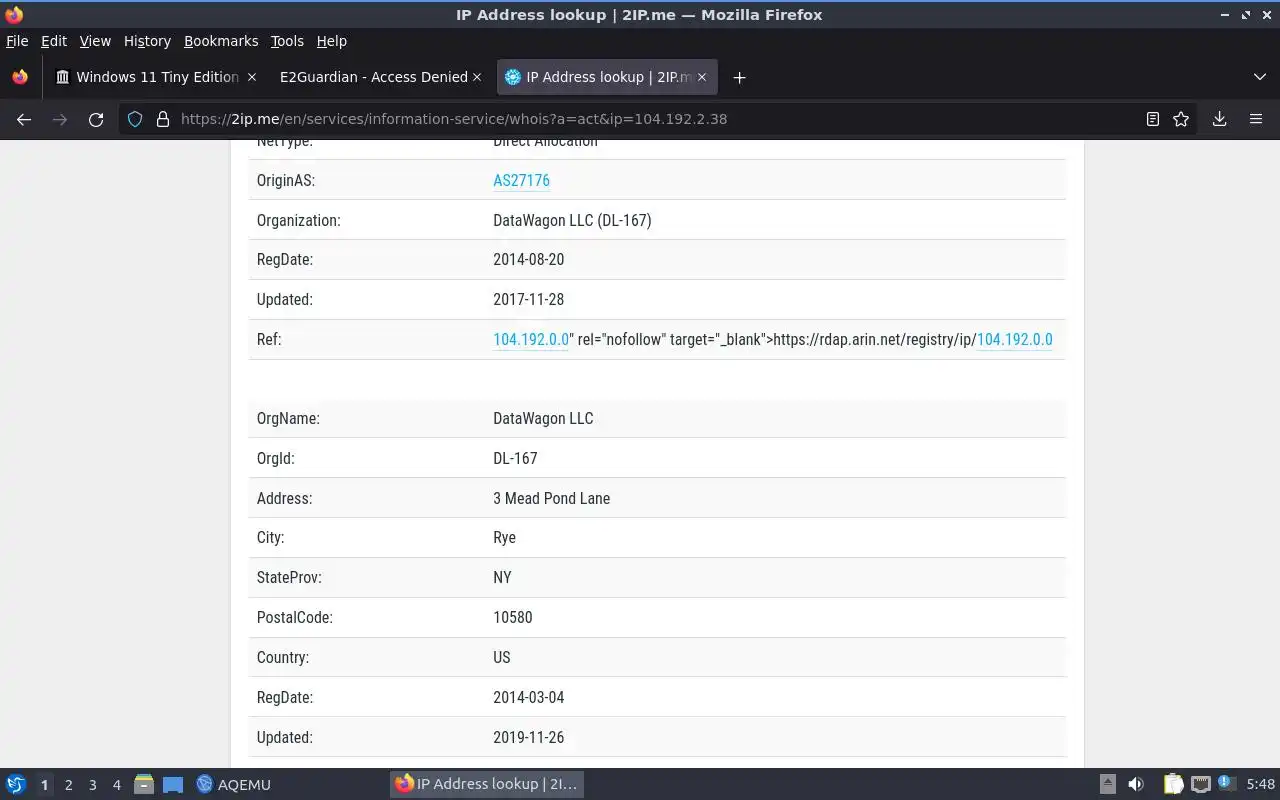This screenshot has width=1280, height=800.
Task: Open the View menu
Action: 95,41
